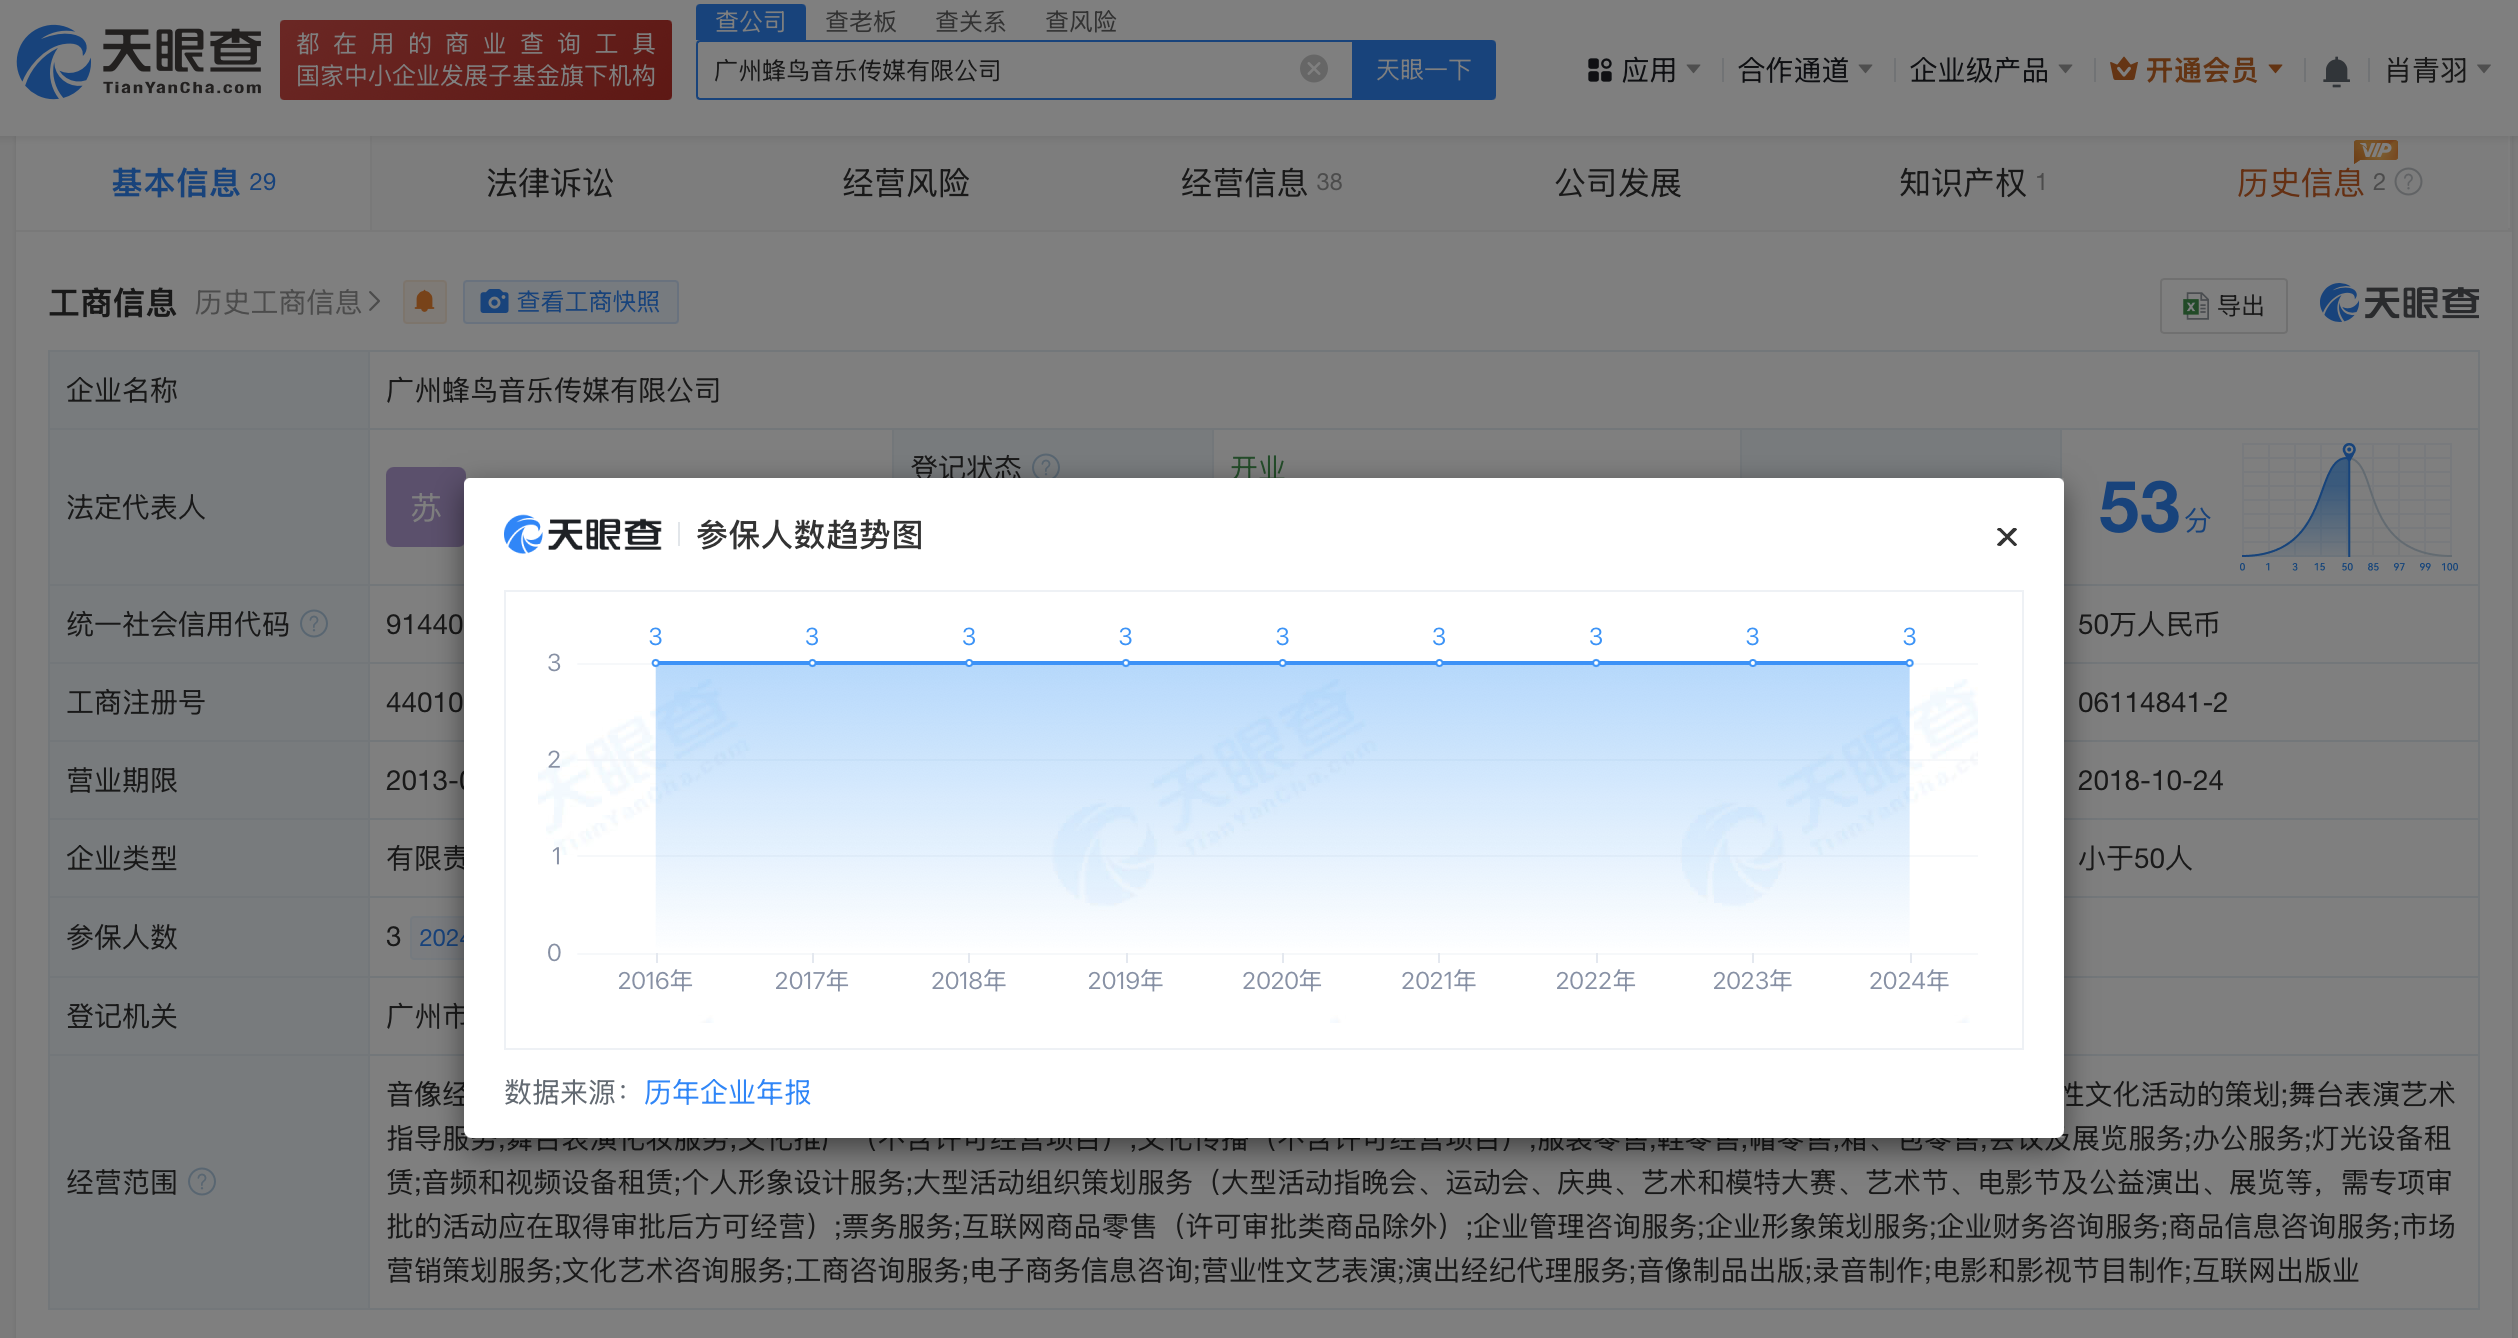
Task: Switch to the 查风险 search tab
Action: tap(1080, 21)
